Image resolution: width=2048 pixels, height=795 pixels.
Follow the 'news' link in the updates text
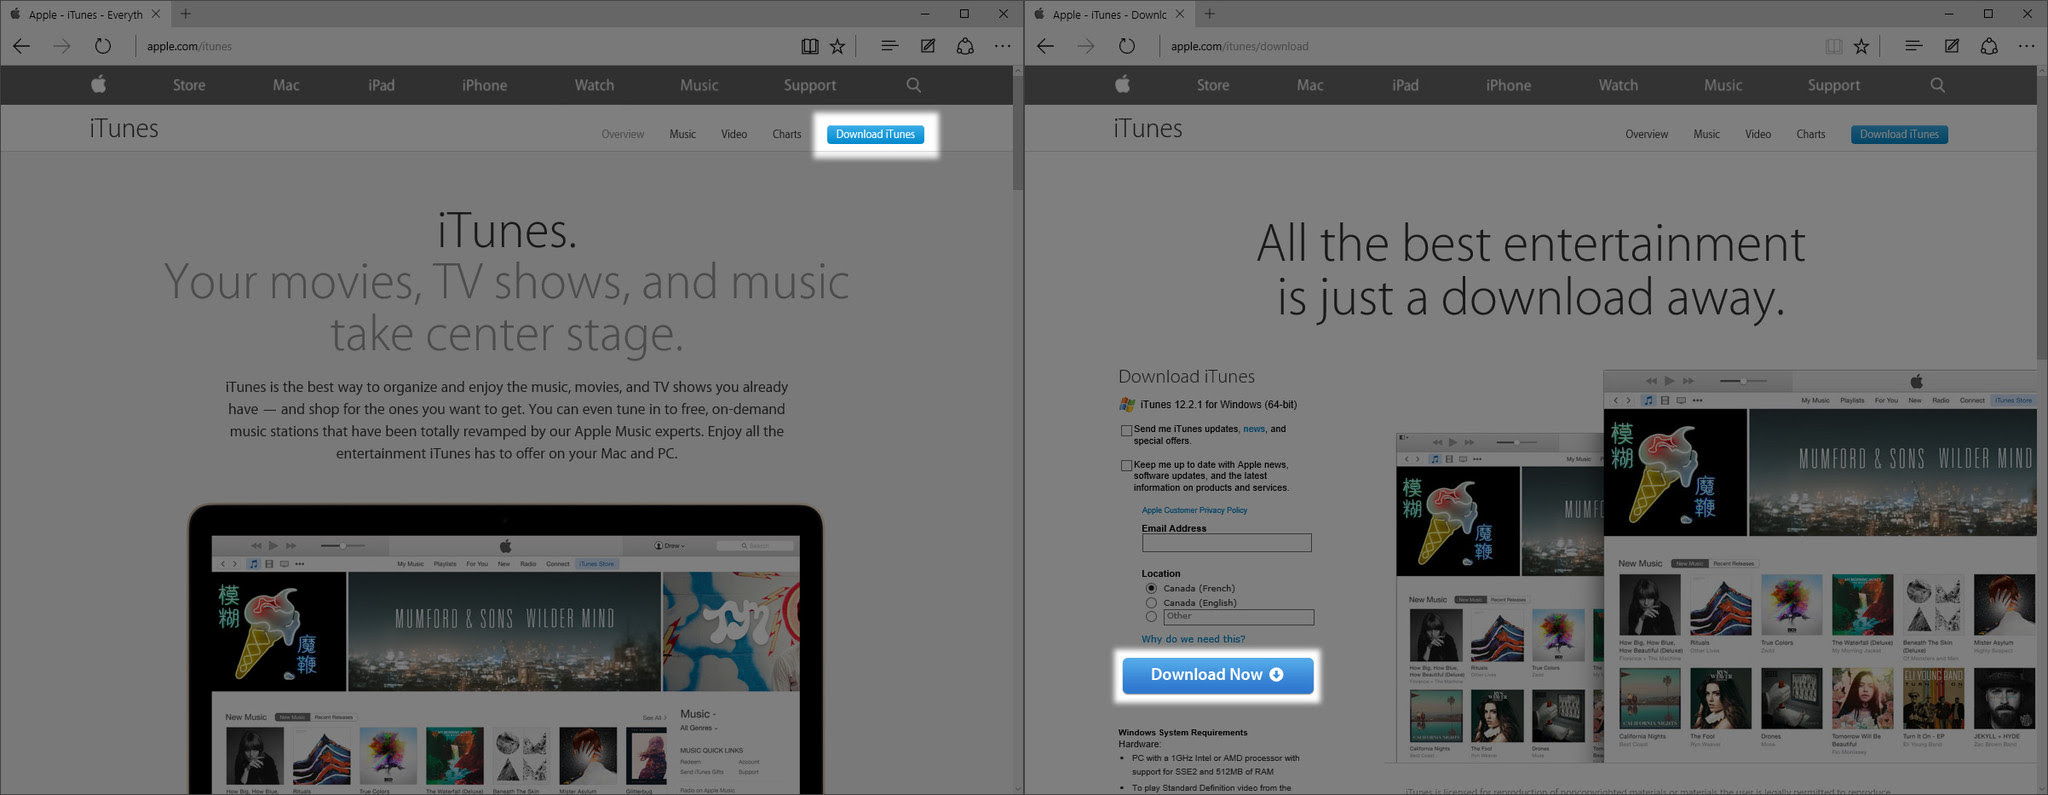coord(1254,429)
